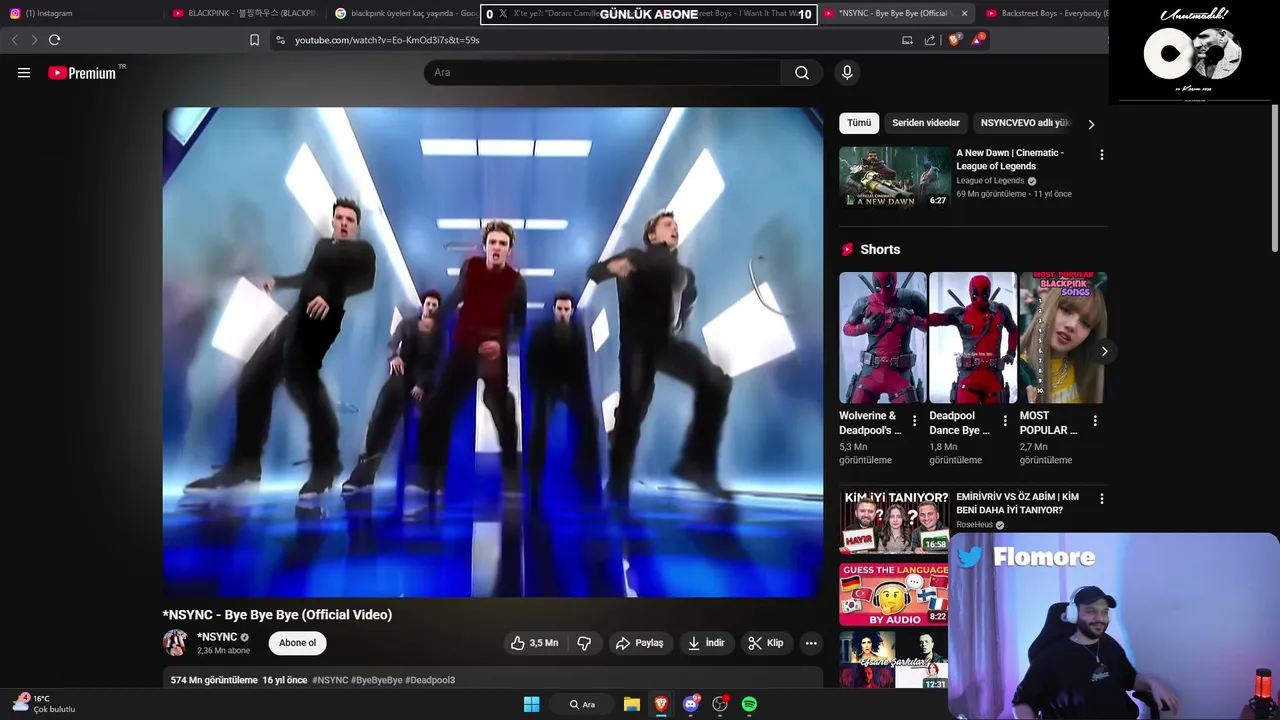Open *NSYNC channel name link

217,637
